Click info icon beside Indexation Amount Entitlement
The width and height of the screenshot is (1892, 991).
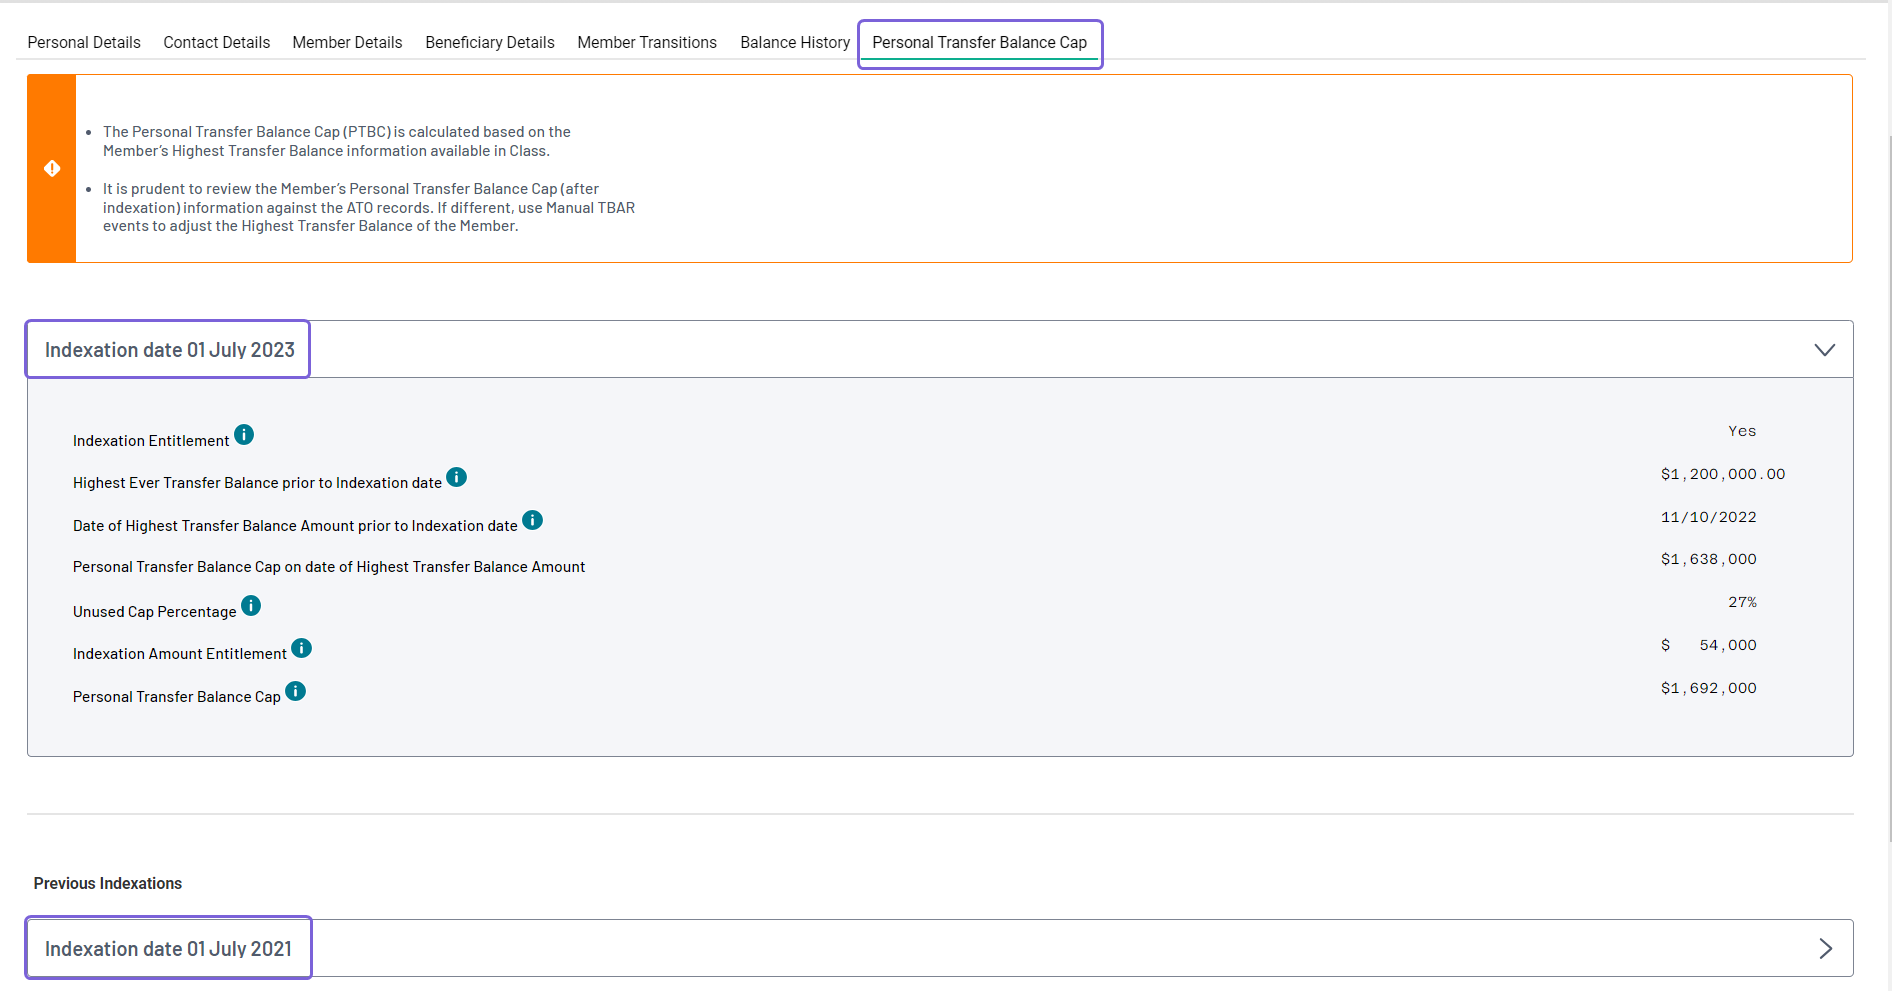(x=301, y=648)
